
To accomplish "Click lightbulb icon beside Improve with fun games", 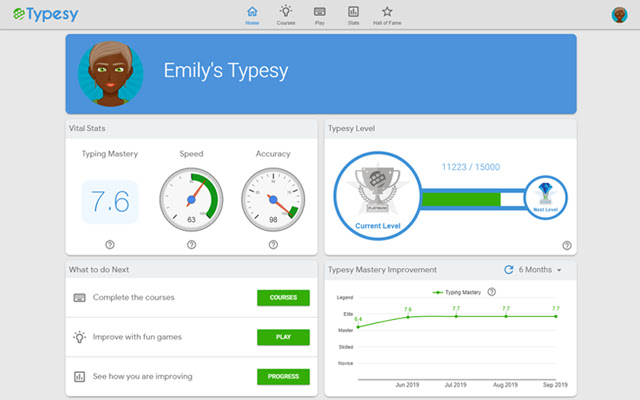I will (x=80, y=337).
